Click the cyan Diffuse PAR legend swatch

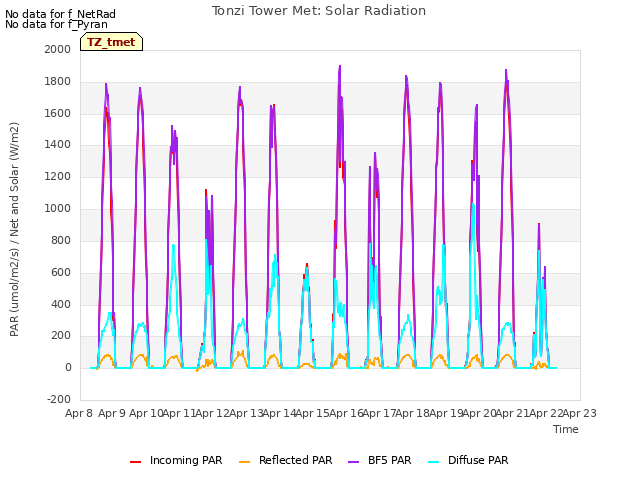[433, 462]
